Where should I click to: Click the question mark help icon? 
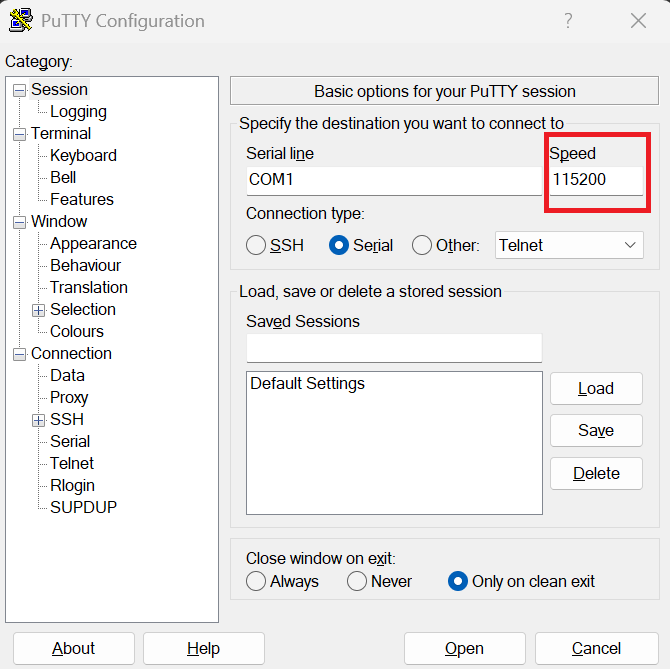pos(568,21)
